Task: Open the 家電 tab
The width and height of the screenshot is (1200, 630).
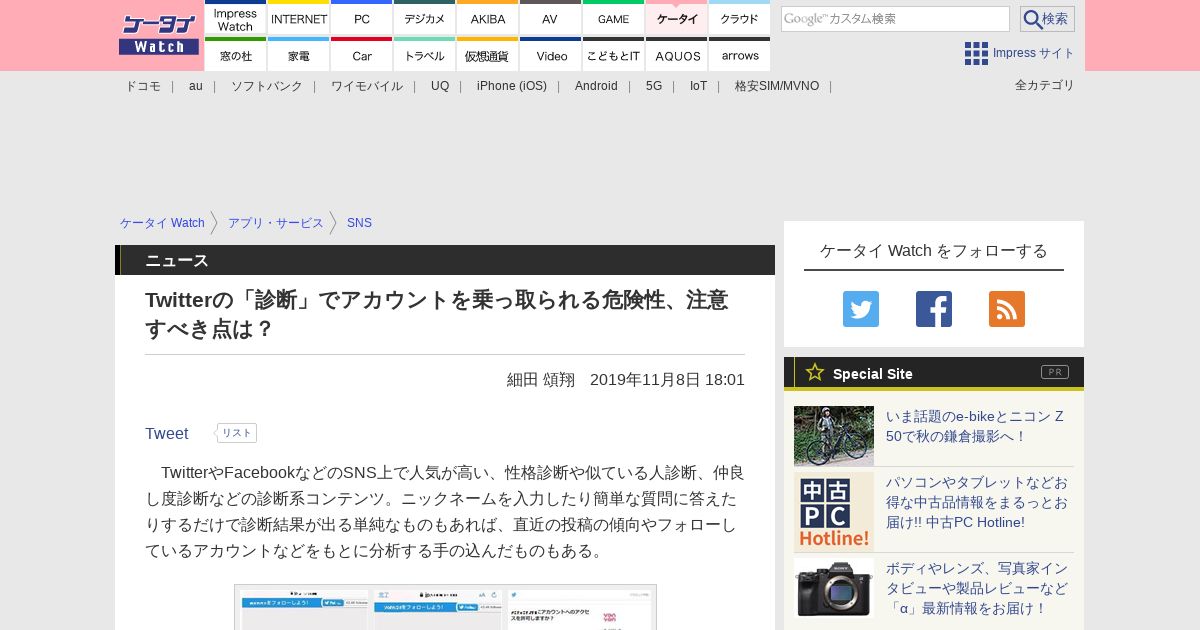Action: (x=299, y=55)
